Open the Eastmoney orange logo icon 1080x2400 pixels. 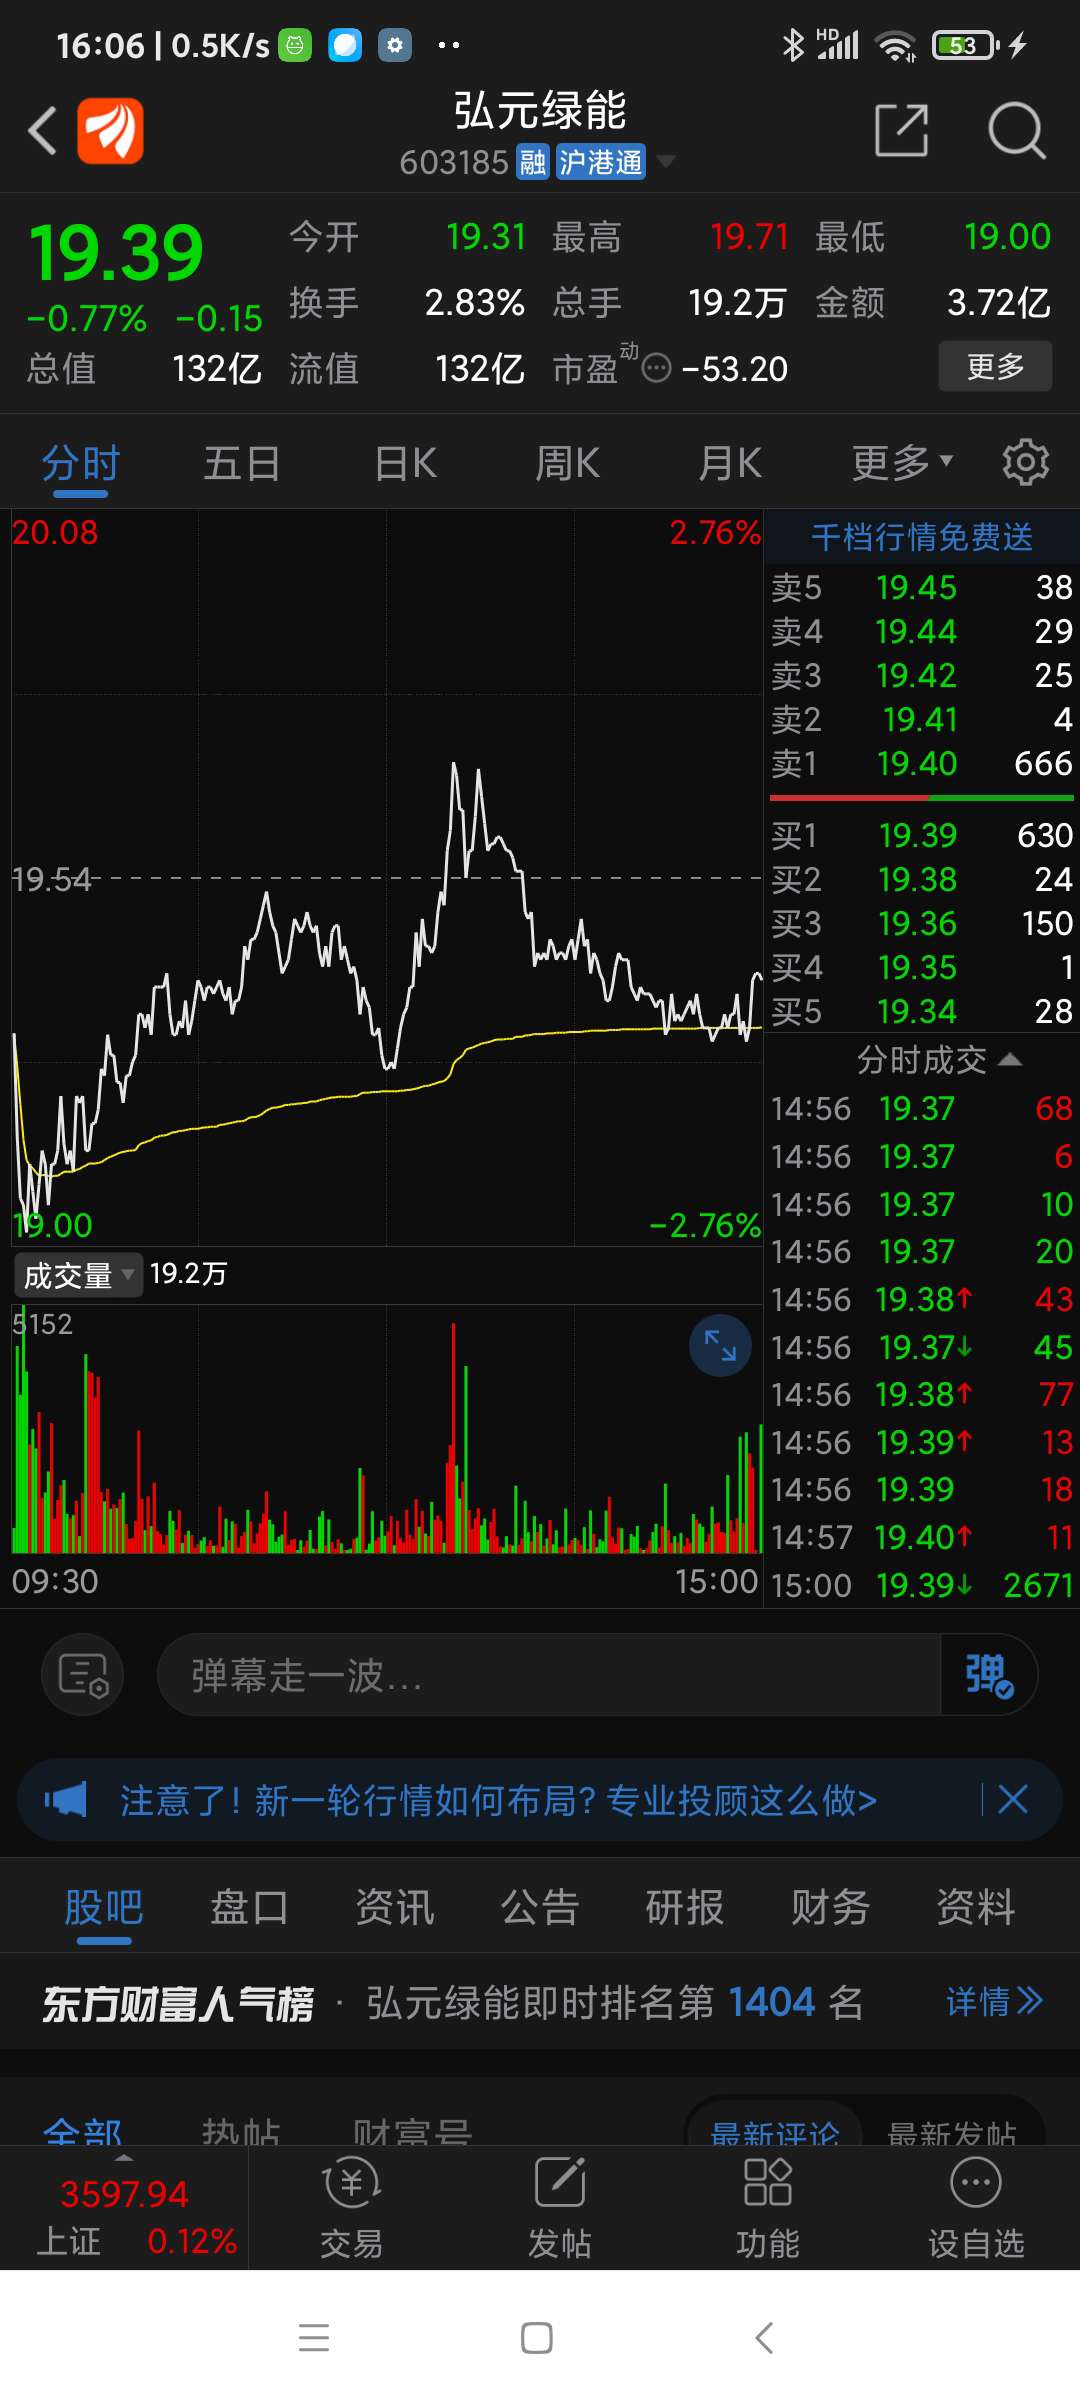[x=110, y=131]
